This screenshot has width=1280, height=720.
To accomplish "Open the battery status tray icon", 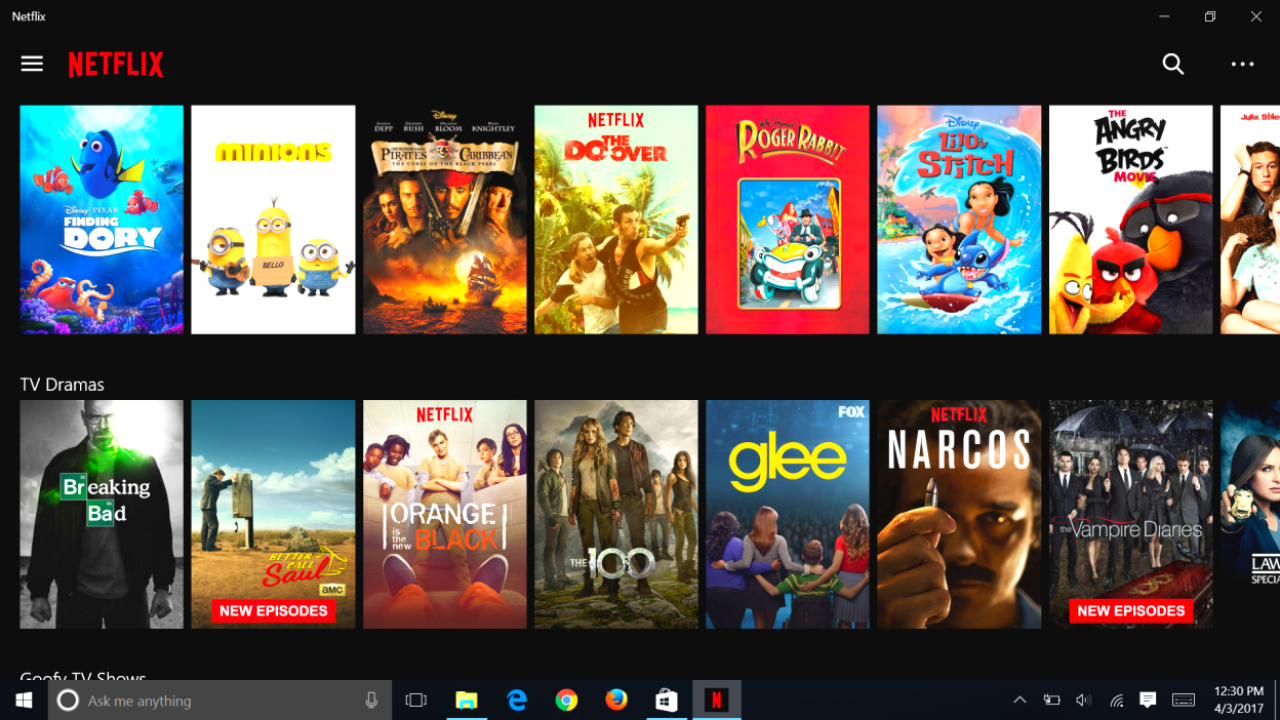I will pos(1051,700).
